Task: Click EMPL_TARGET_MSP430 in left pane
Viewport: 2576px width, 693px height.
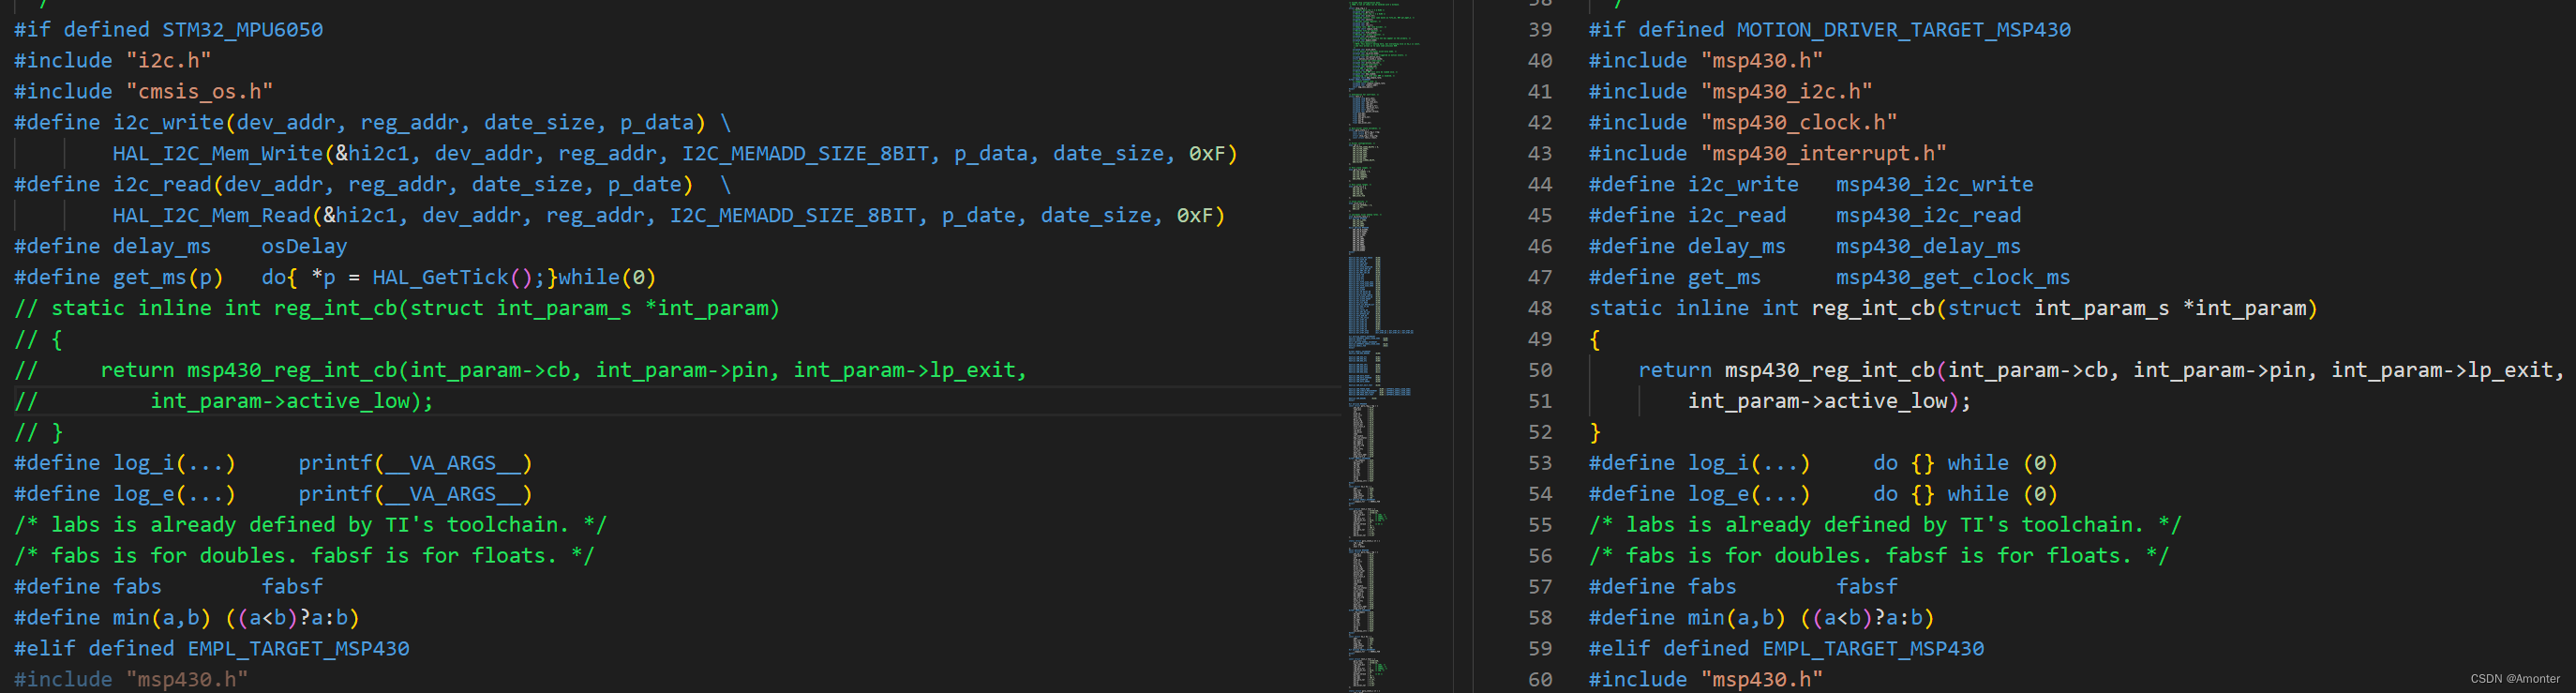Action: coord(298,650)
